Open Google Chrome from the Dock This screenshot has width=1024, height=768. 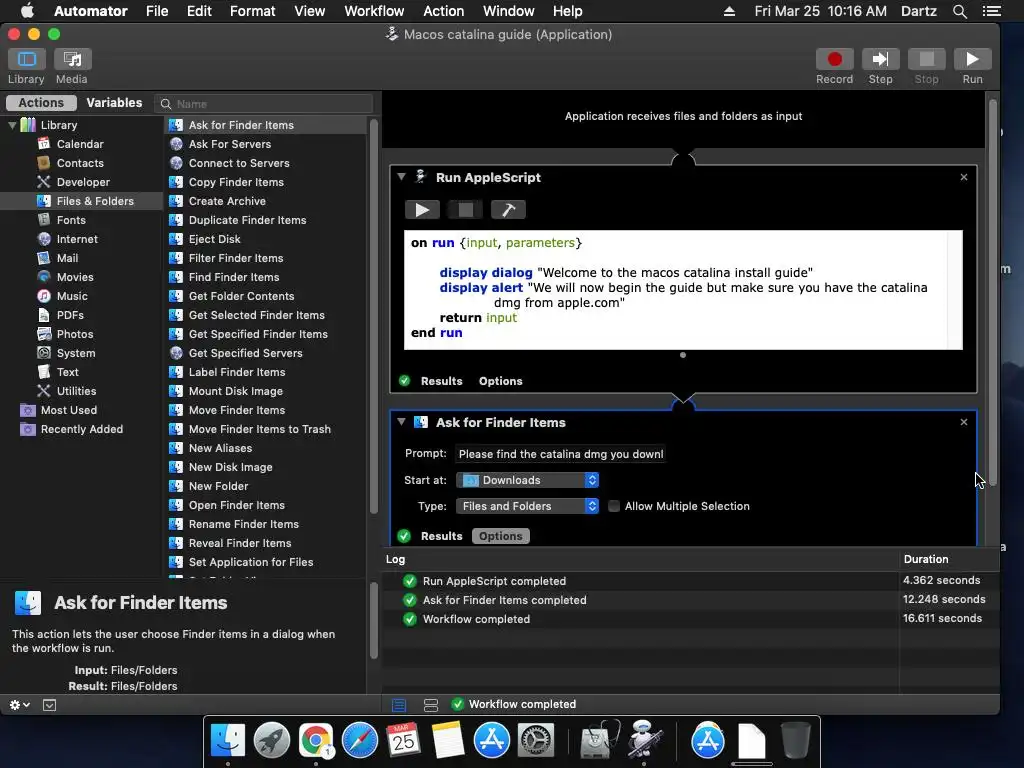tap(315, 741)
